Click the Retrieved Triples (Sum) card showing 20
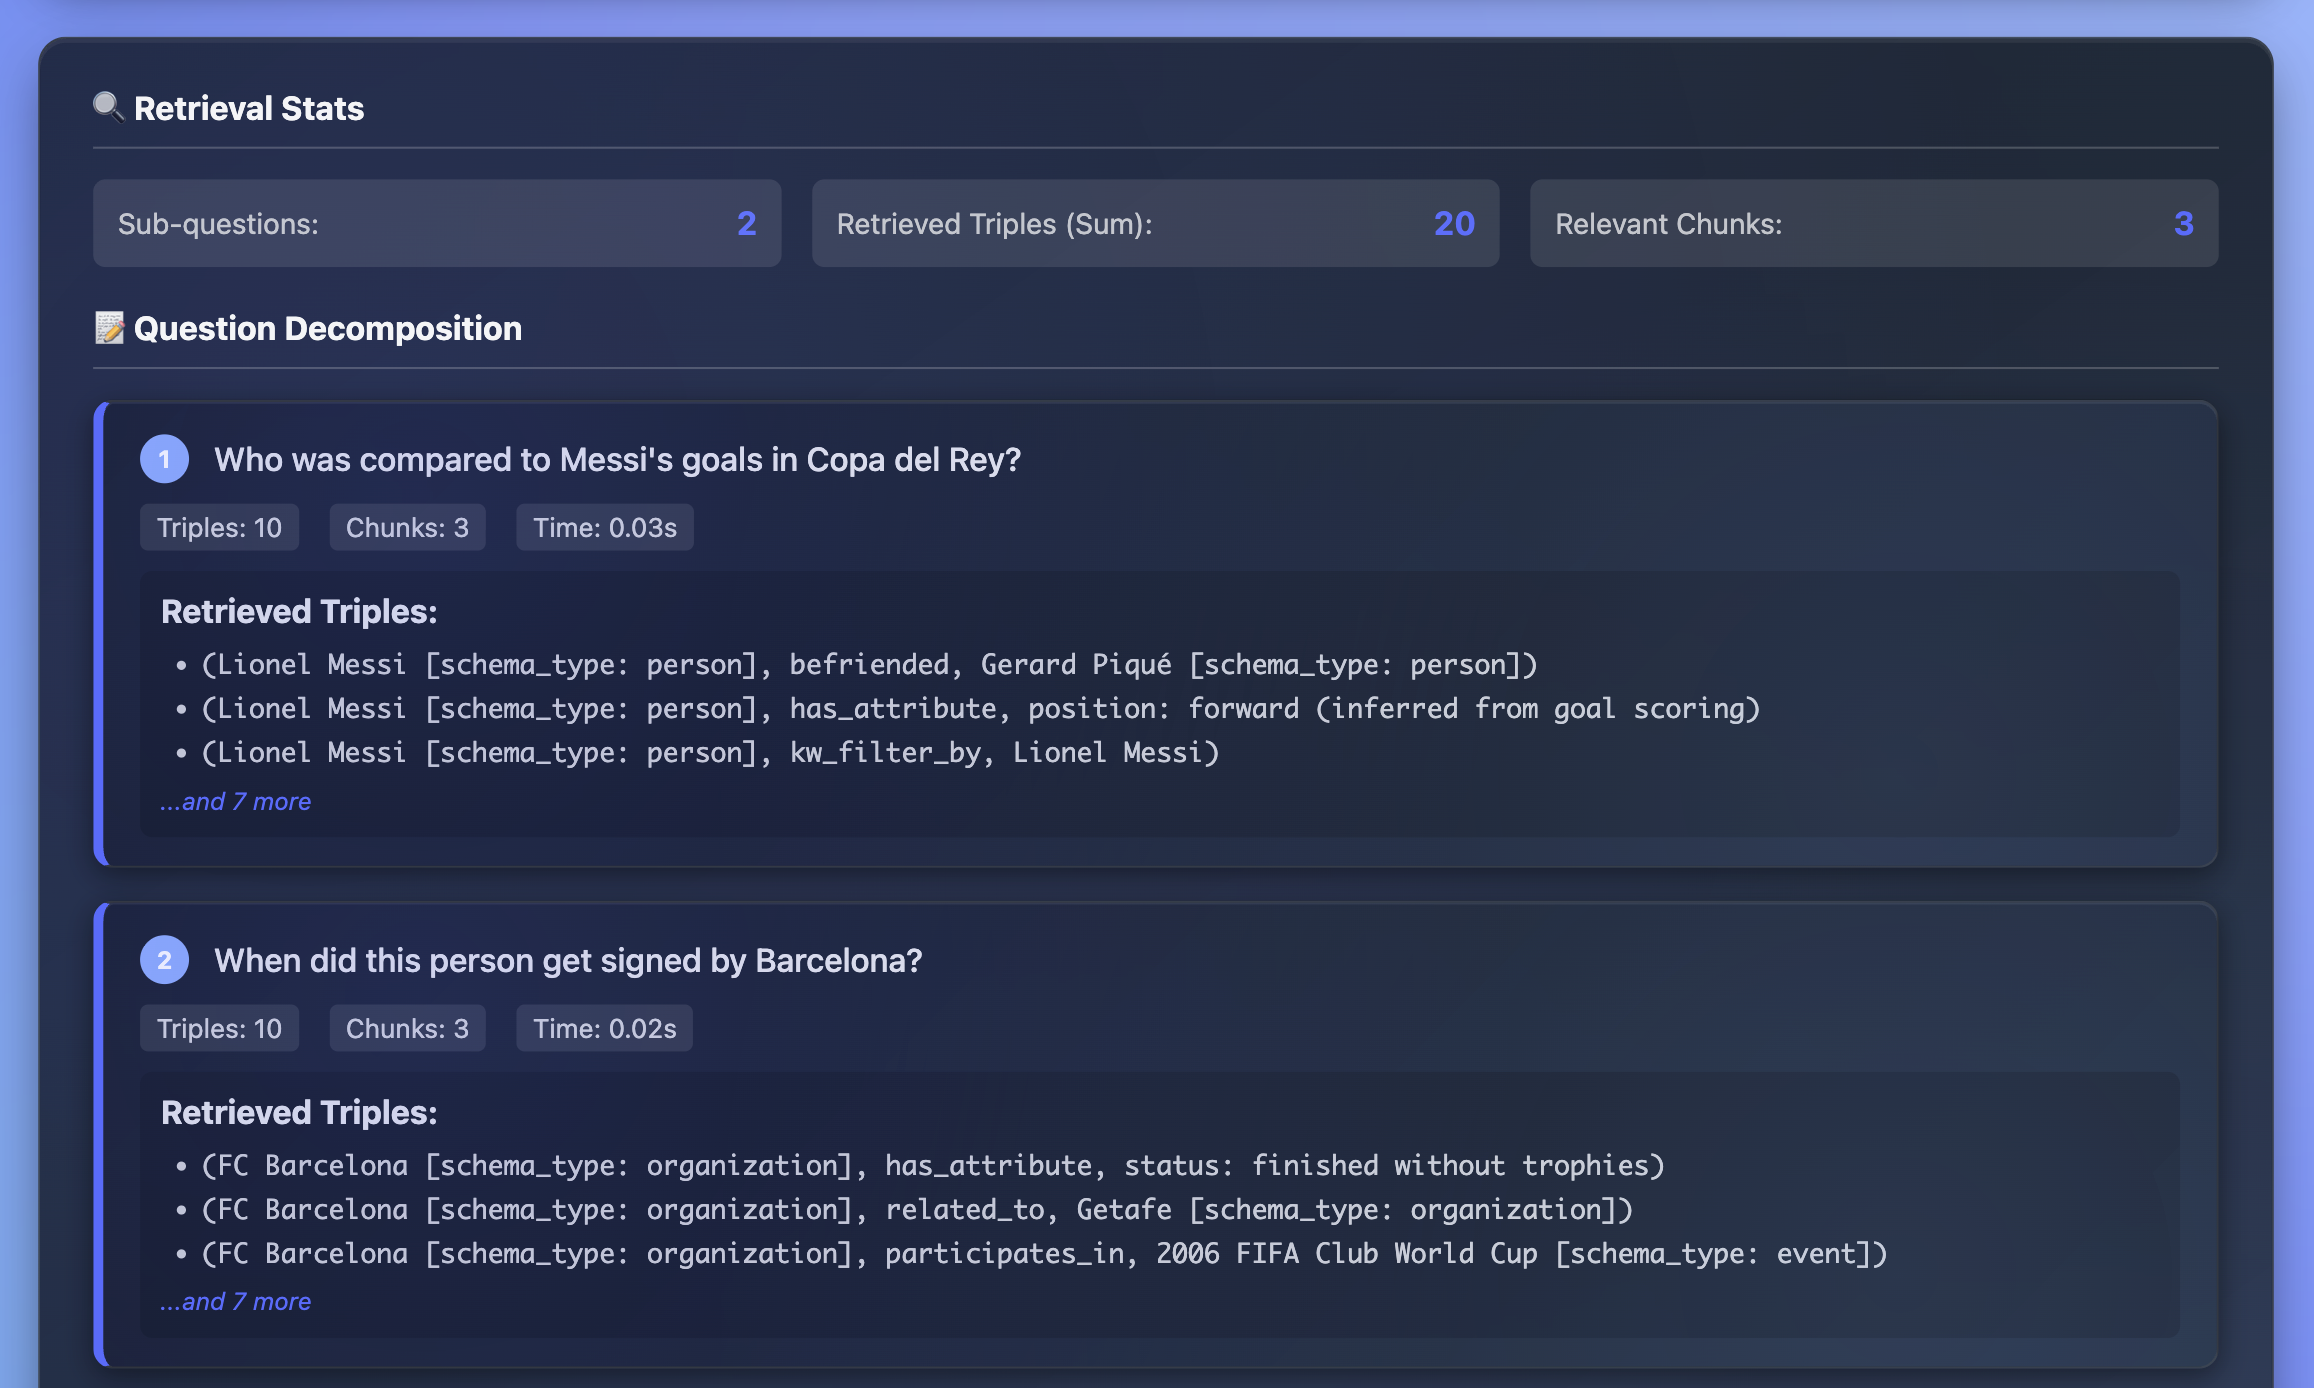The height and width of the screenshot is (1388, 2314). click(x=1155, y=223)
